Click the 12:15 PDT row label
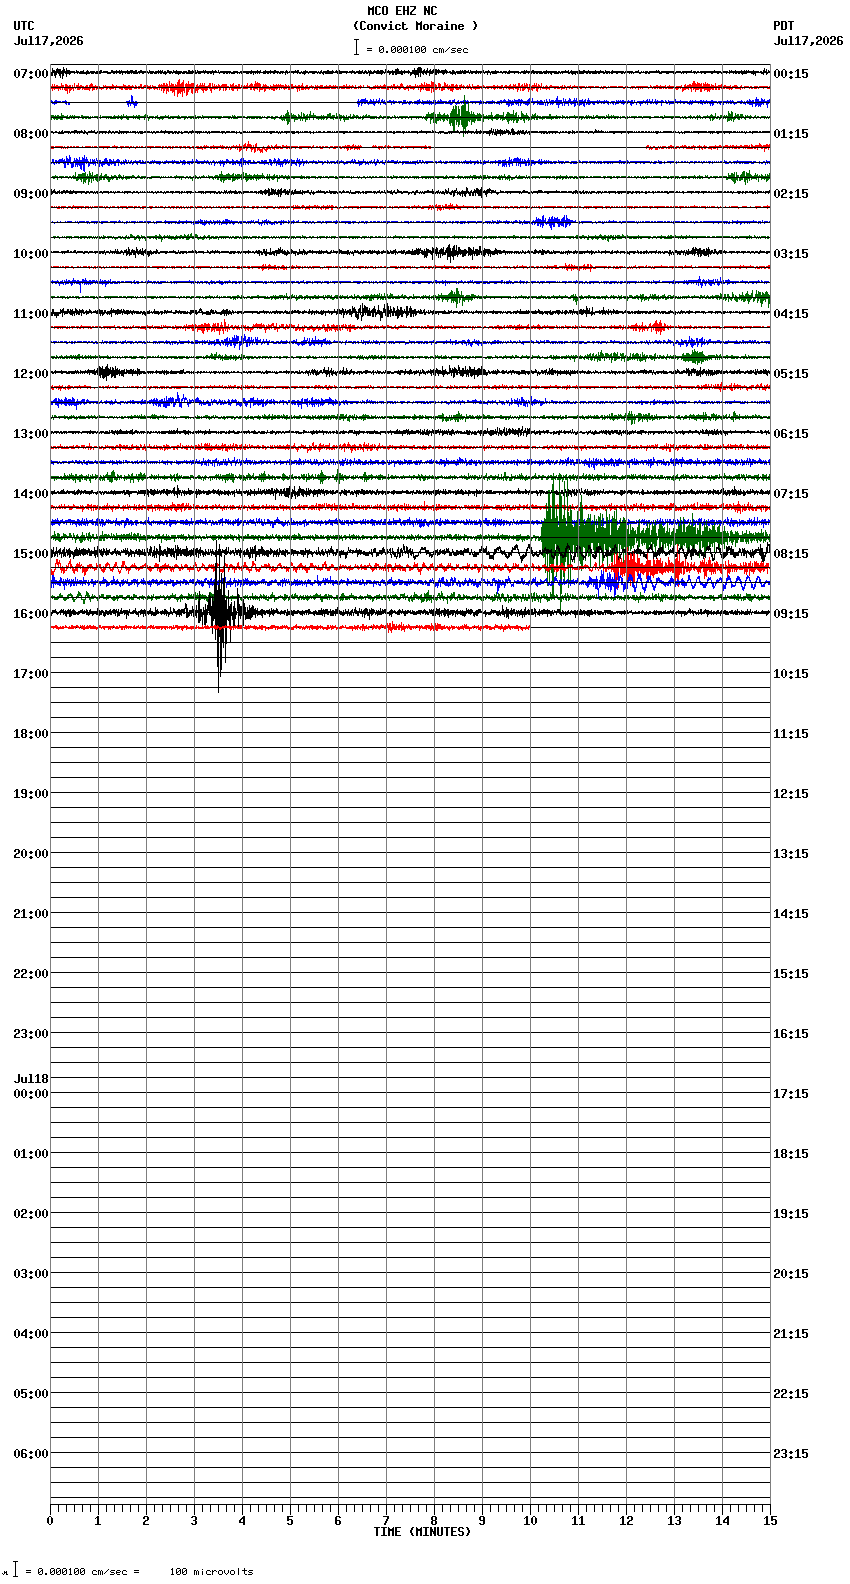 (791, 794)
